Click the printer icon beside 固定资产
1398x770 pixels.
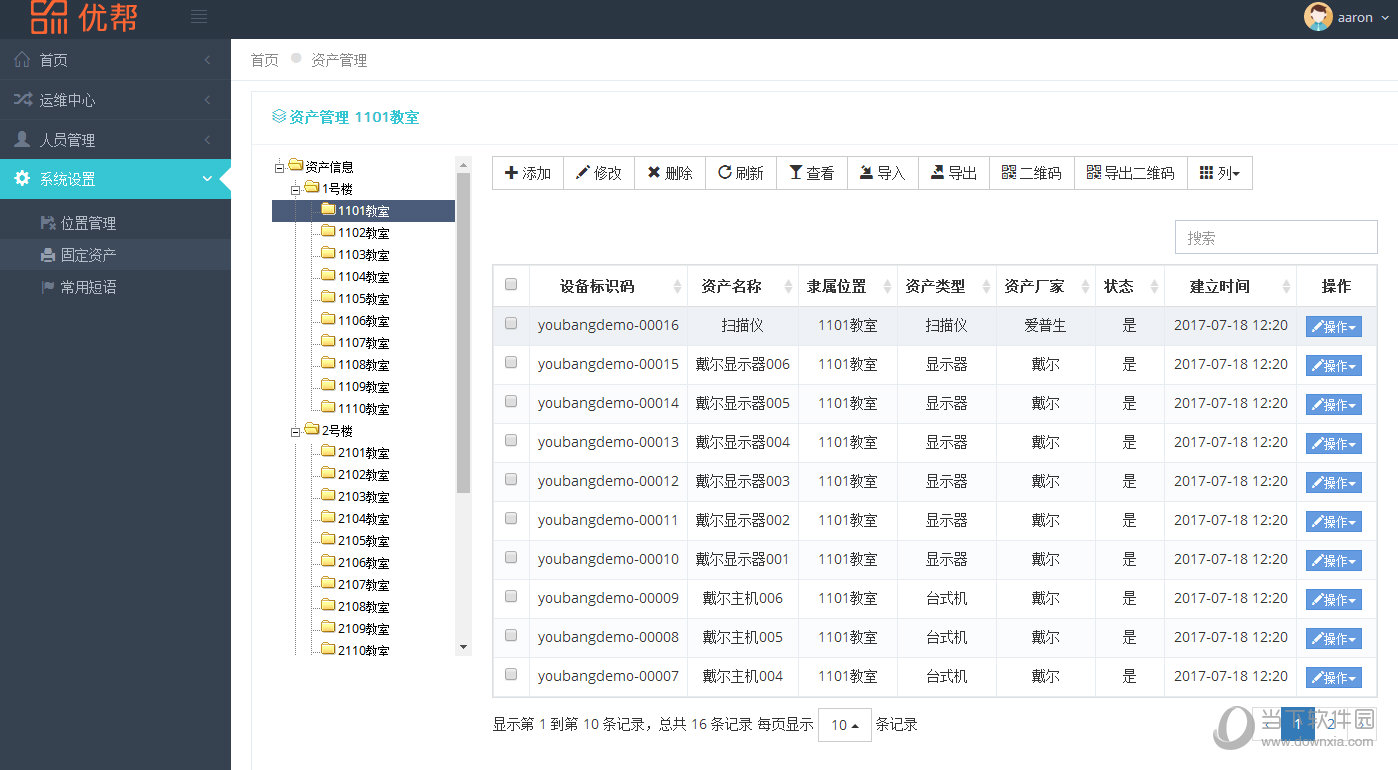[x=48, y=255]
